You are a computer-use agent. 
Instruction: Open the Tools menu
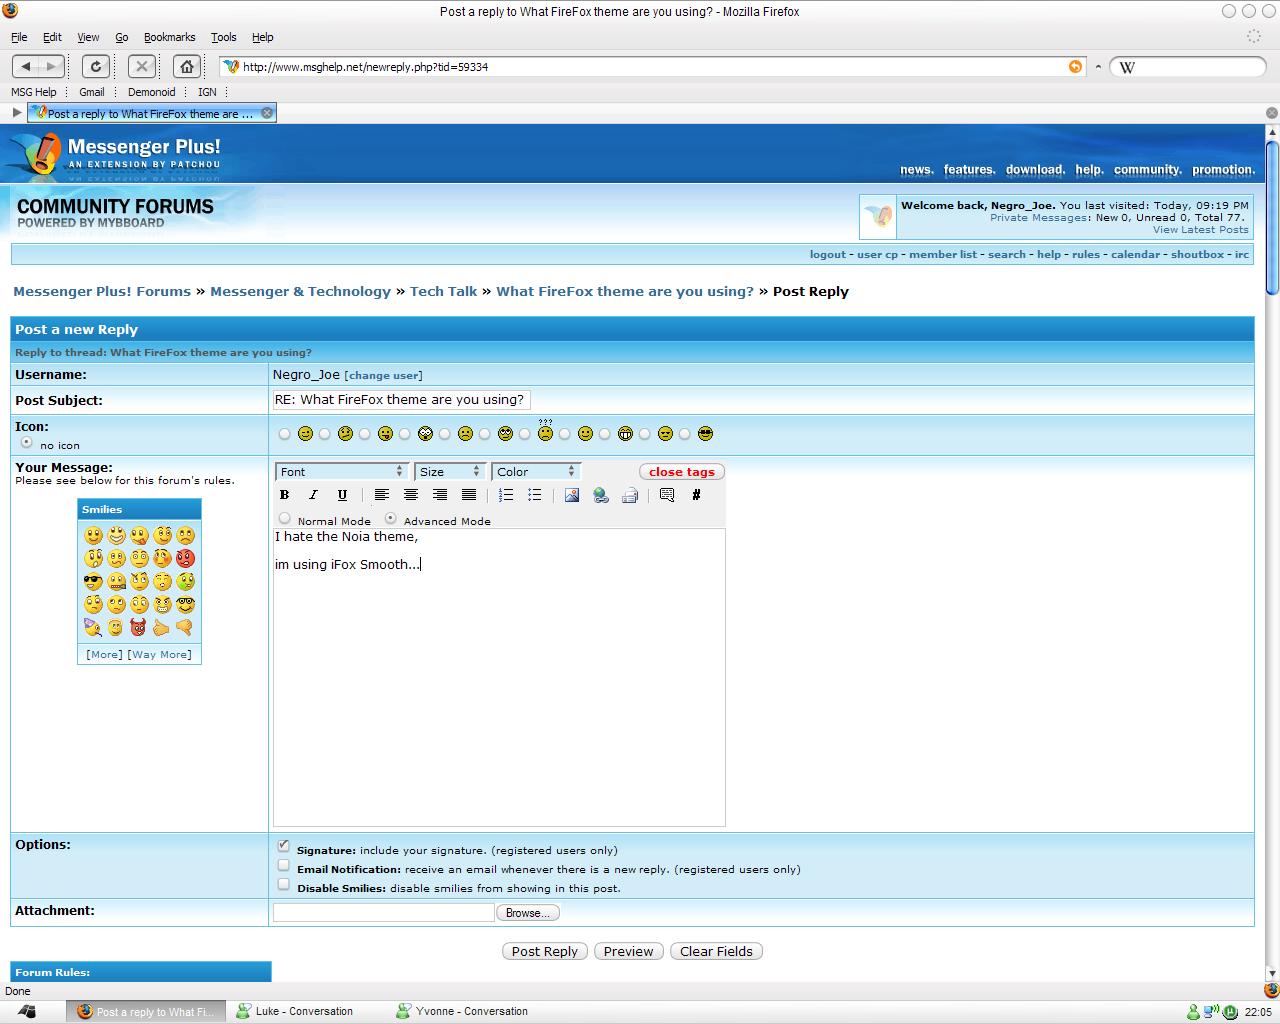pos(223,37)
